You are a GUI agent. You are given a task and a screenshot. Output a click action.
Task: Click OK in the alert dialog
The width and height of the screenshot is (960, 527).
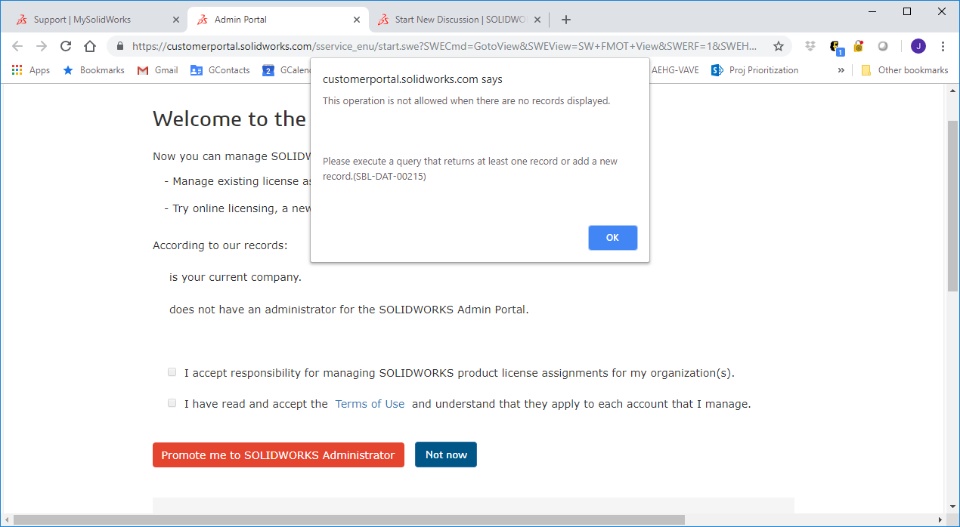[x=612, y=237]
